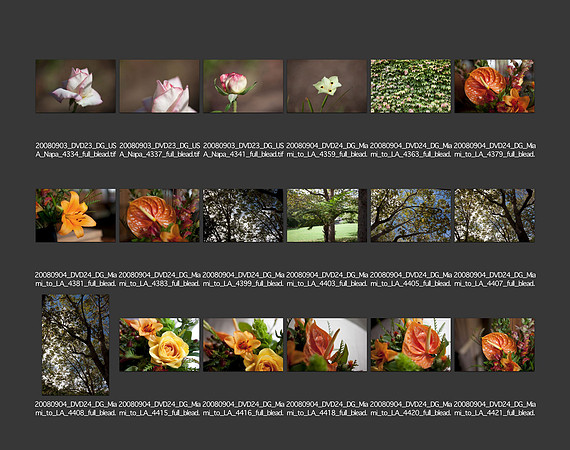Click filename label mi_to_LA_4405_full_bleed

411,283
